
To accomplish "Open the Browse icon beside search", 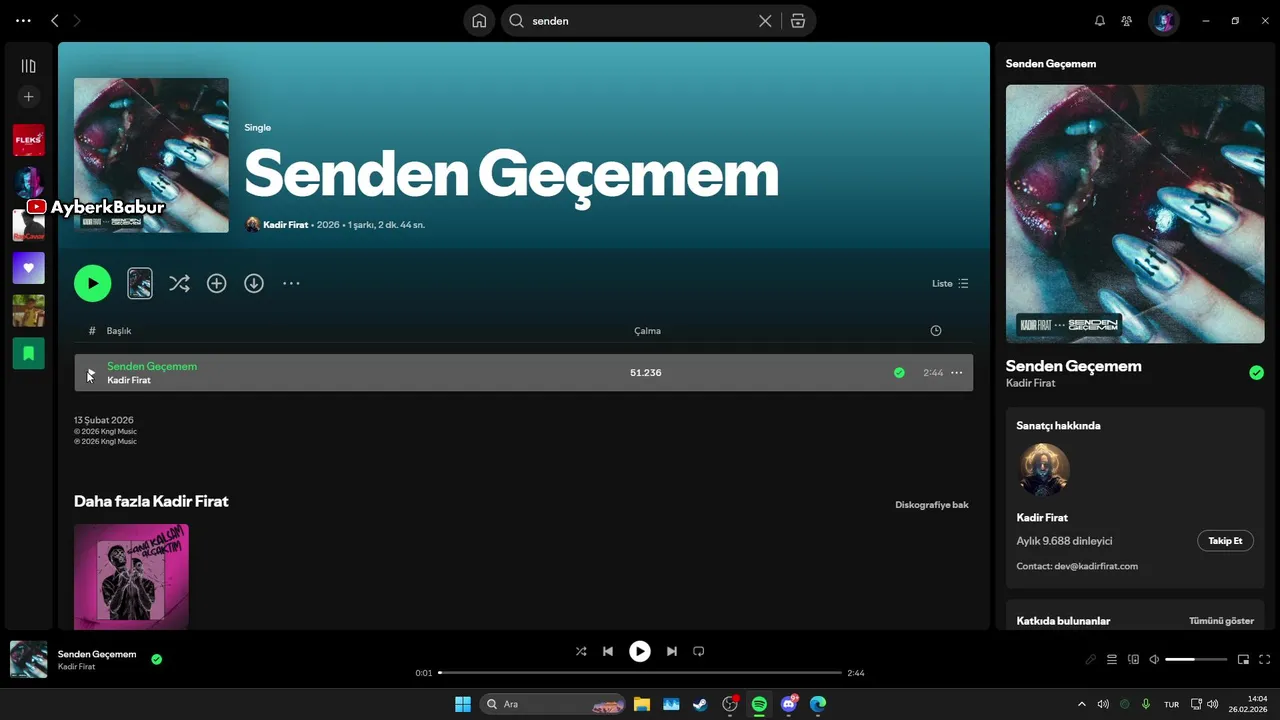I will coord(797,20).
